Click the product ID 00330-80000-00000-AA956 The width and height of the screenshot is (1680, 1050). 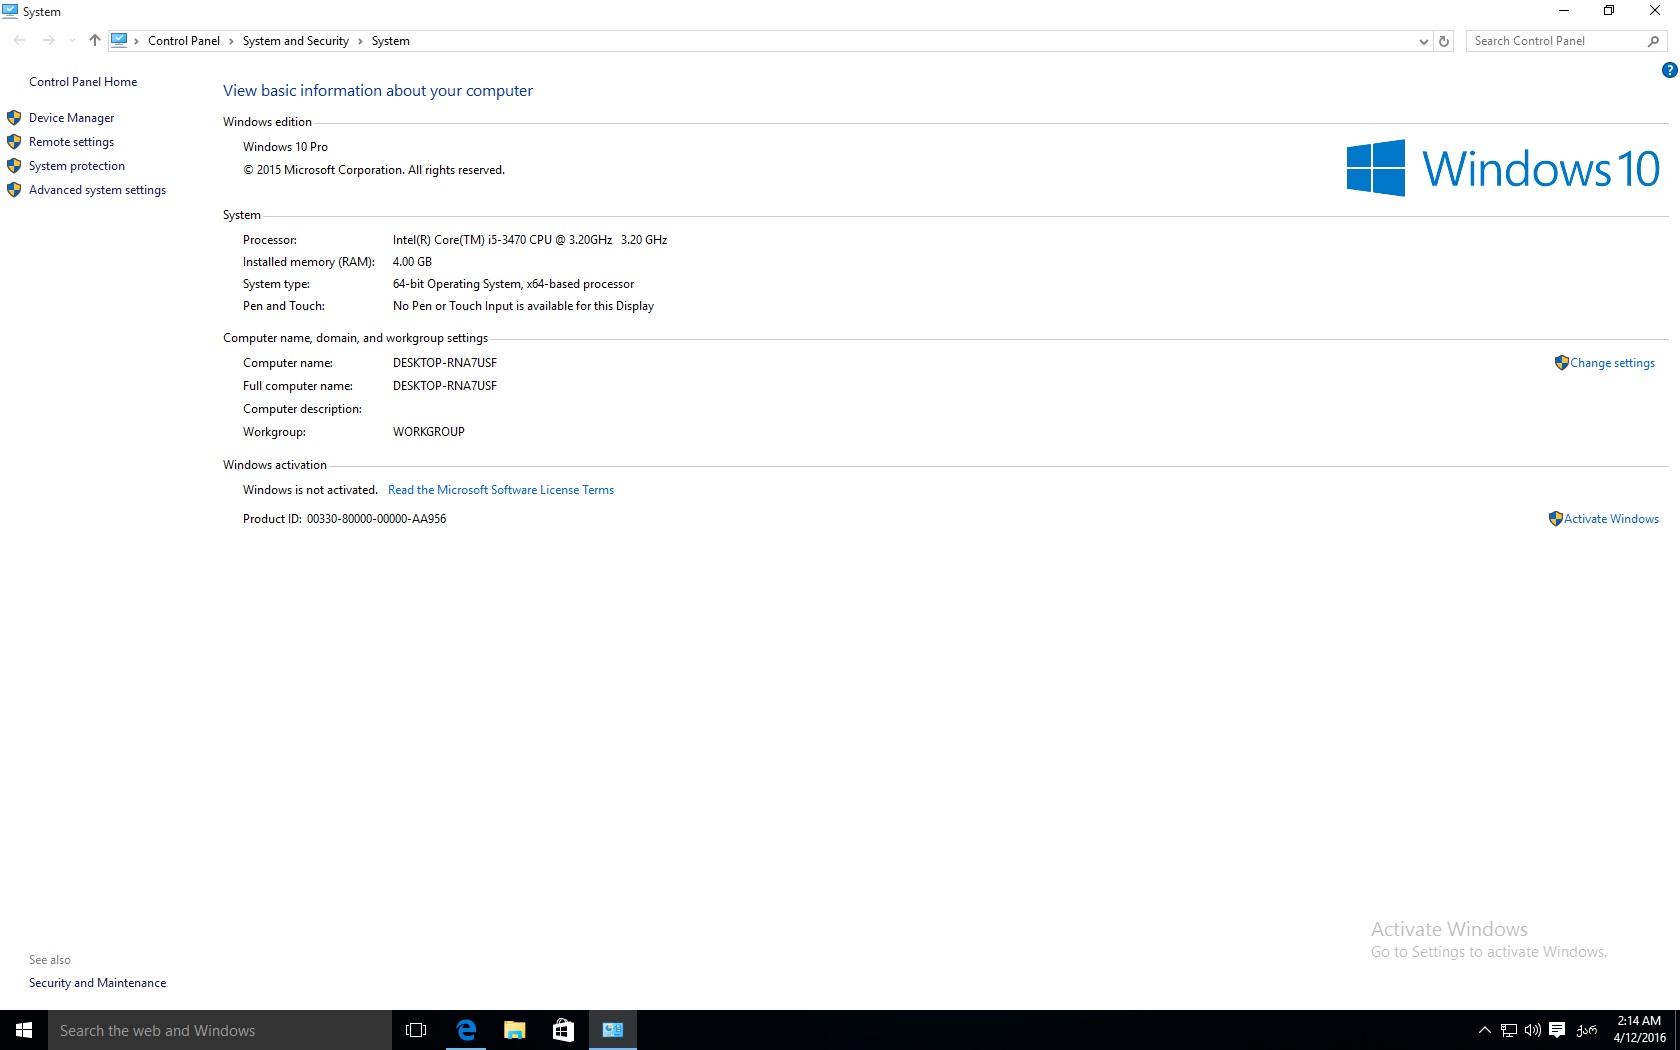376,519
